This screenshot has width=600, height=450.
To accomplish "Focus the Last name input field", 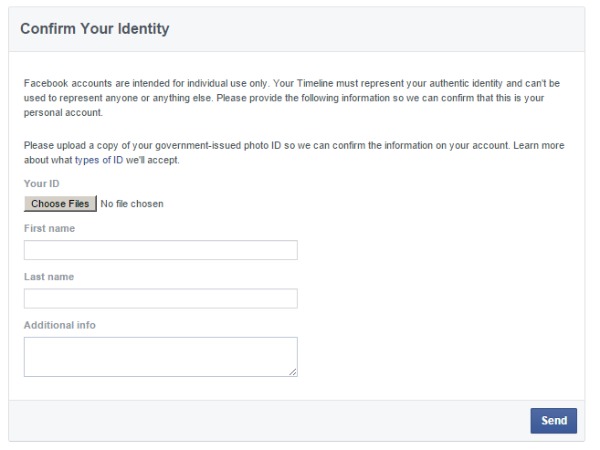I will [x=161, y=298].
